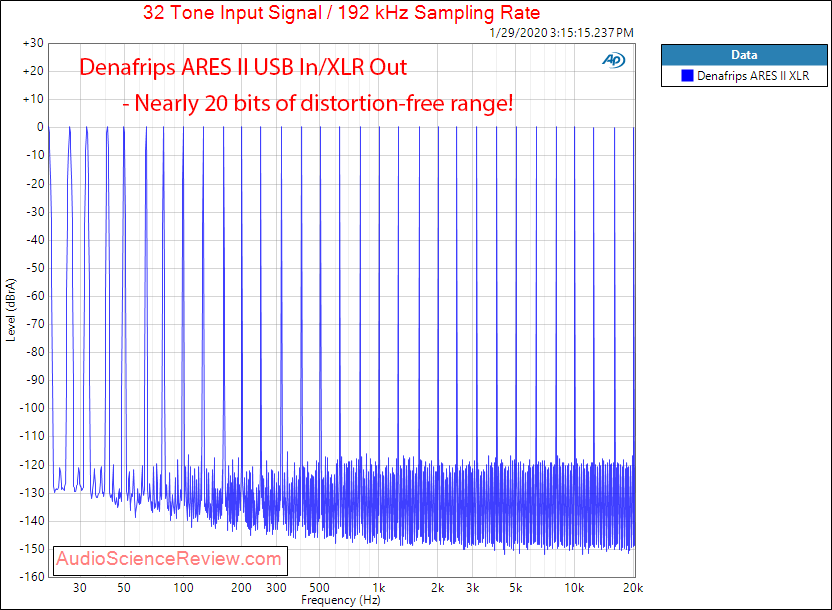
Task: Click the -100 y-axis label
Action: pos(32,408)
